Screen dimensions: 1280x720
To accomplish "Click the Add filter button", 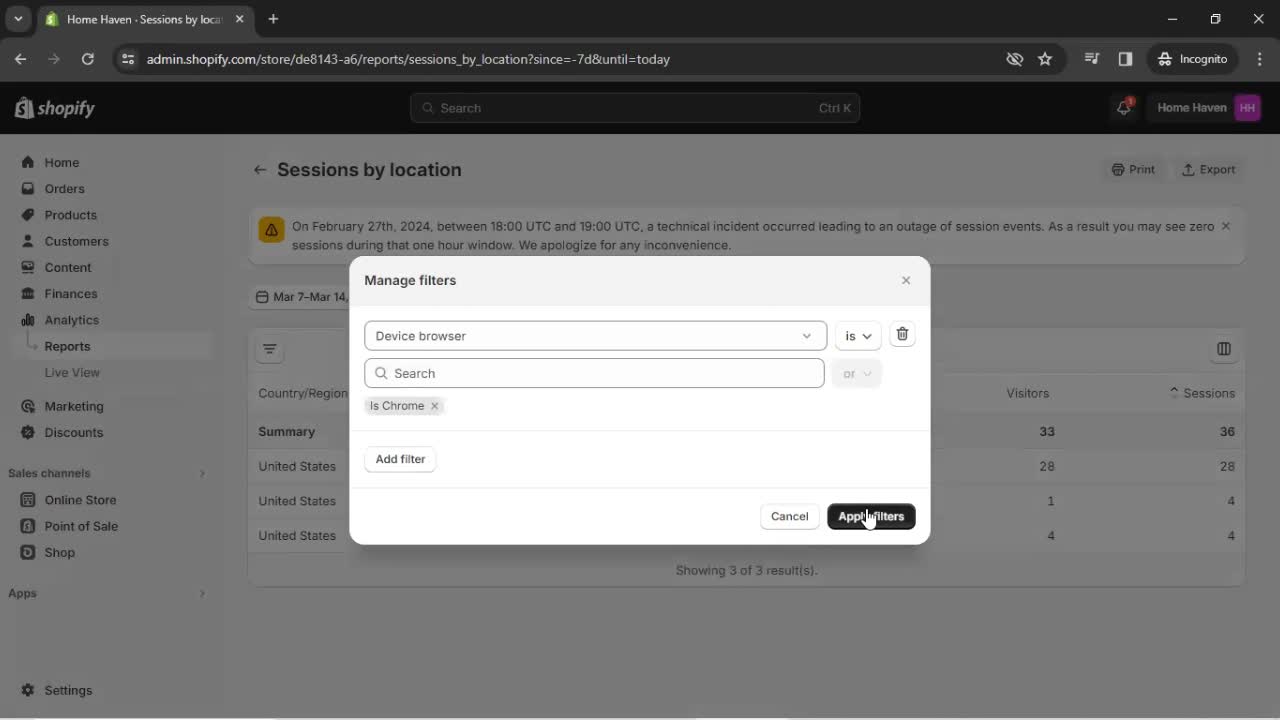I will click(400, 459).
